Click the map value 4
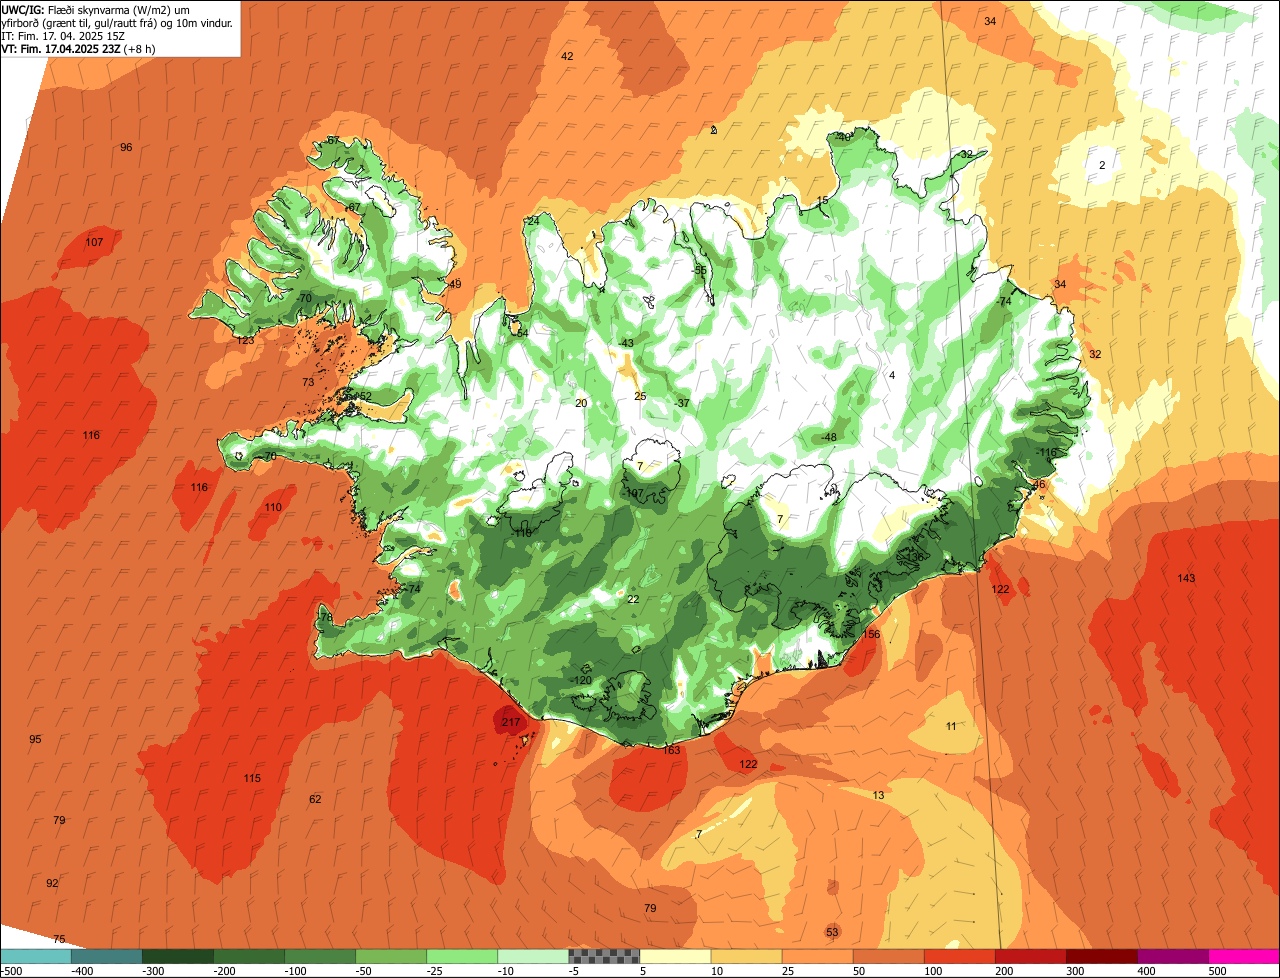 click(892, 375)
